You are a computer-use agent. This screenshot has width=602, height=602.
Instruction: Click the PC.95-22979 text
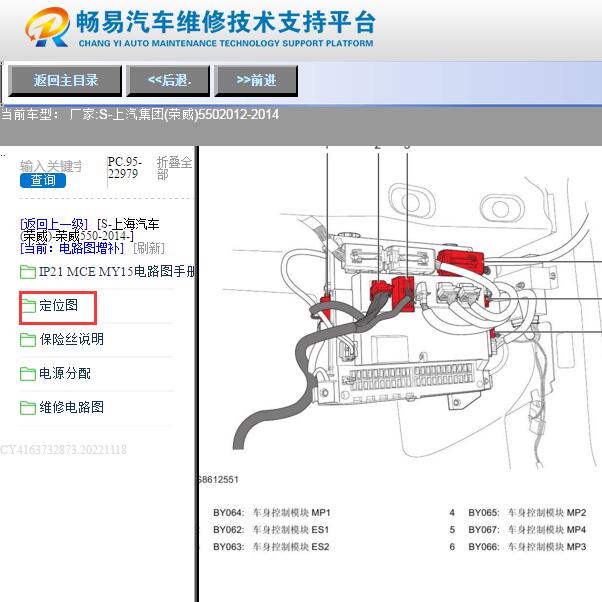pyautogui.click(x=124, y=168)
